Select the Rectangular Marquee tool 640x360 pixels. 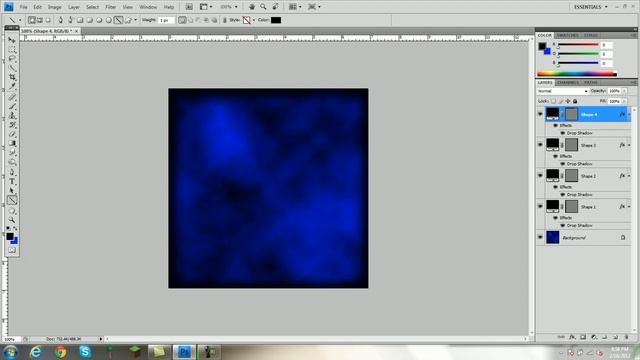tap(12, 49)
